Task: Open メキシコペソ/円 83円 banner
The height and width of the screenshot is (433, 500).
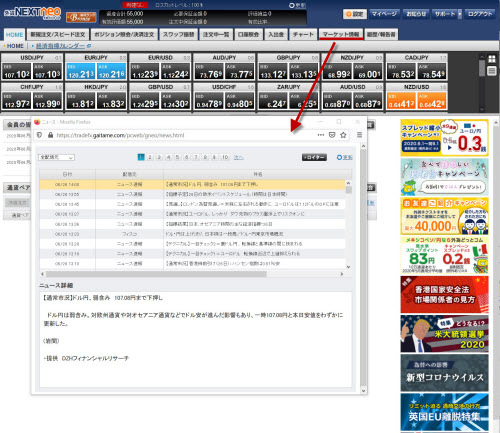Action: pyautogui.click(x=444, y=255)
